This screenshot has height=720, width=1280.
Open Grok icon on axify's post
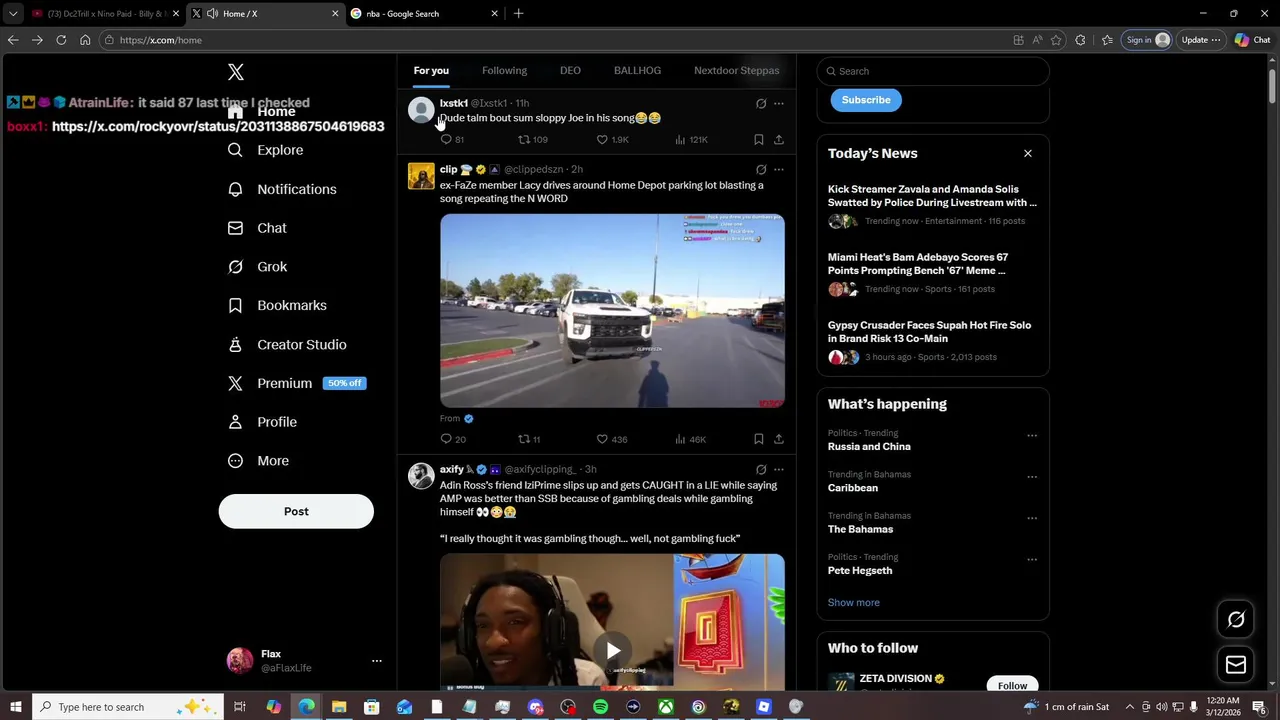coord(761,469)
